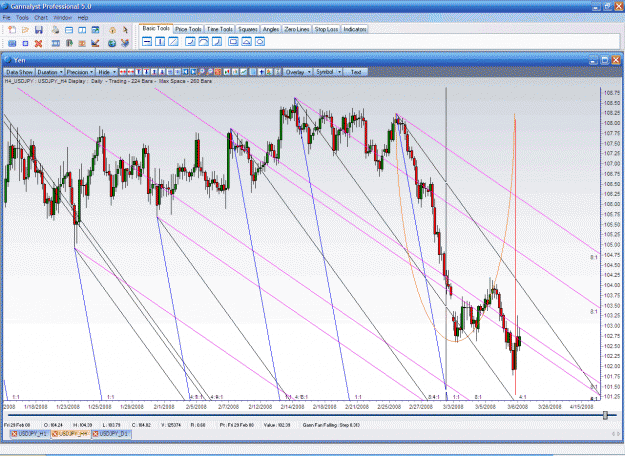Open the Tools menu
This screenshot has width=625, height=456.
[22, 18]
